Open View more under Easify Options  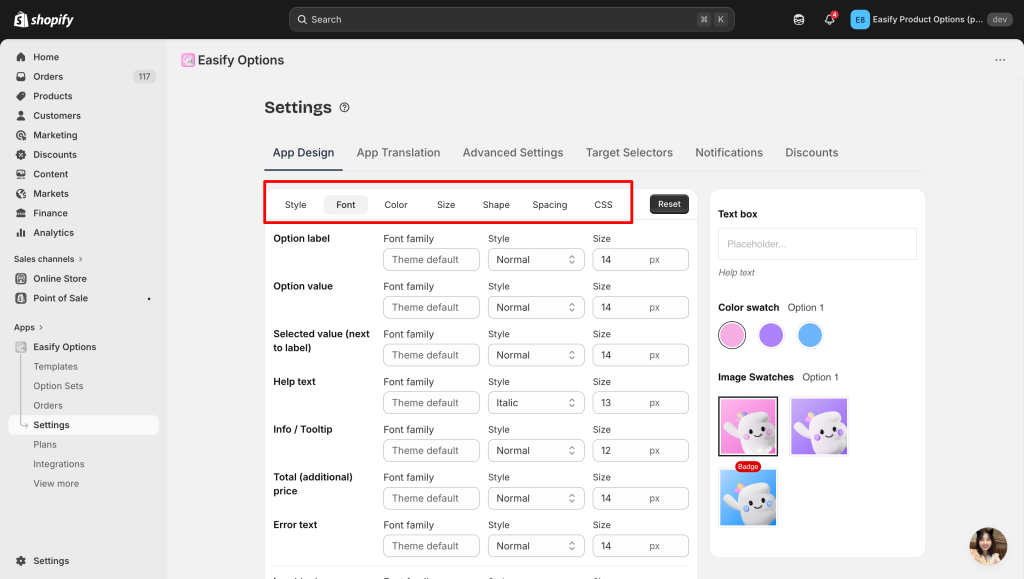pyautogui.click(x=56, y=484)
